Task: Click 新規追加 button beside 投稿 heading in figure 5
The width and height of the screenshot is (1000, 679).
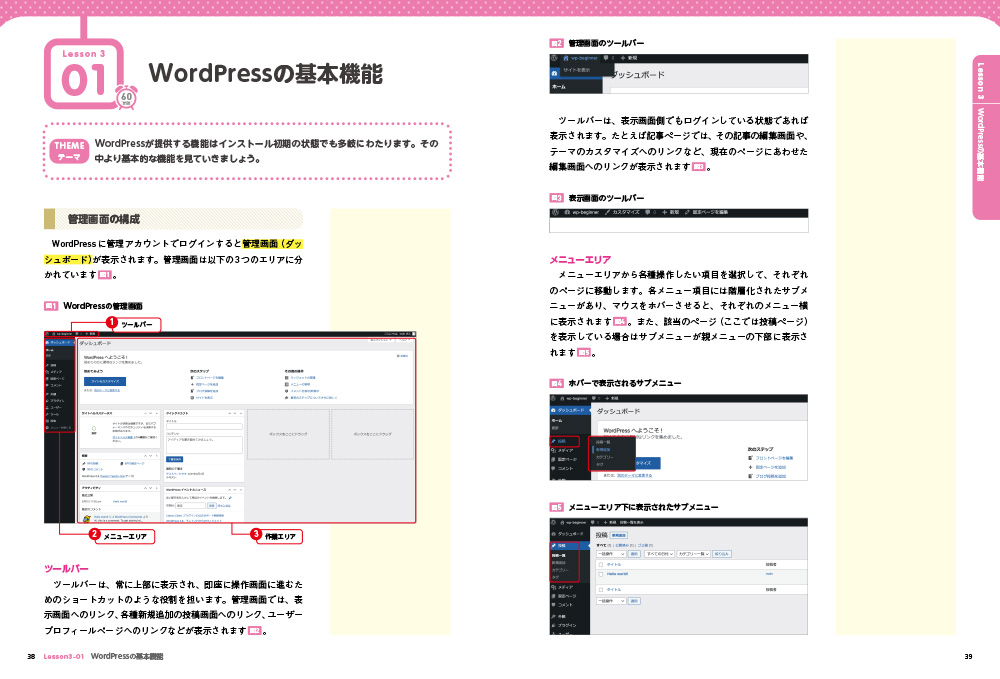Action: (619, 536)
